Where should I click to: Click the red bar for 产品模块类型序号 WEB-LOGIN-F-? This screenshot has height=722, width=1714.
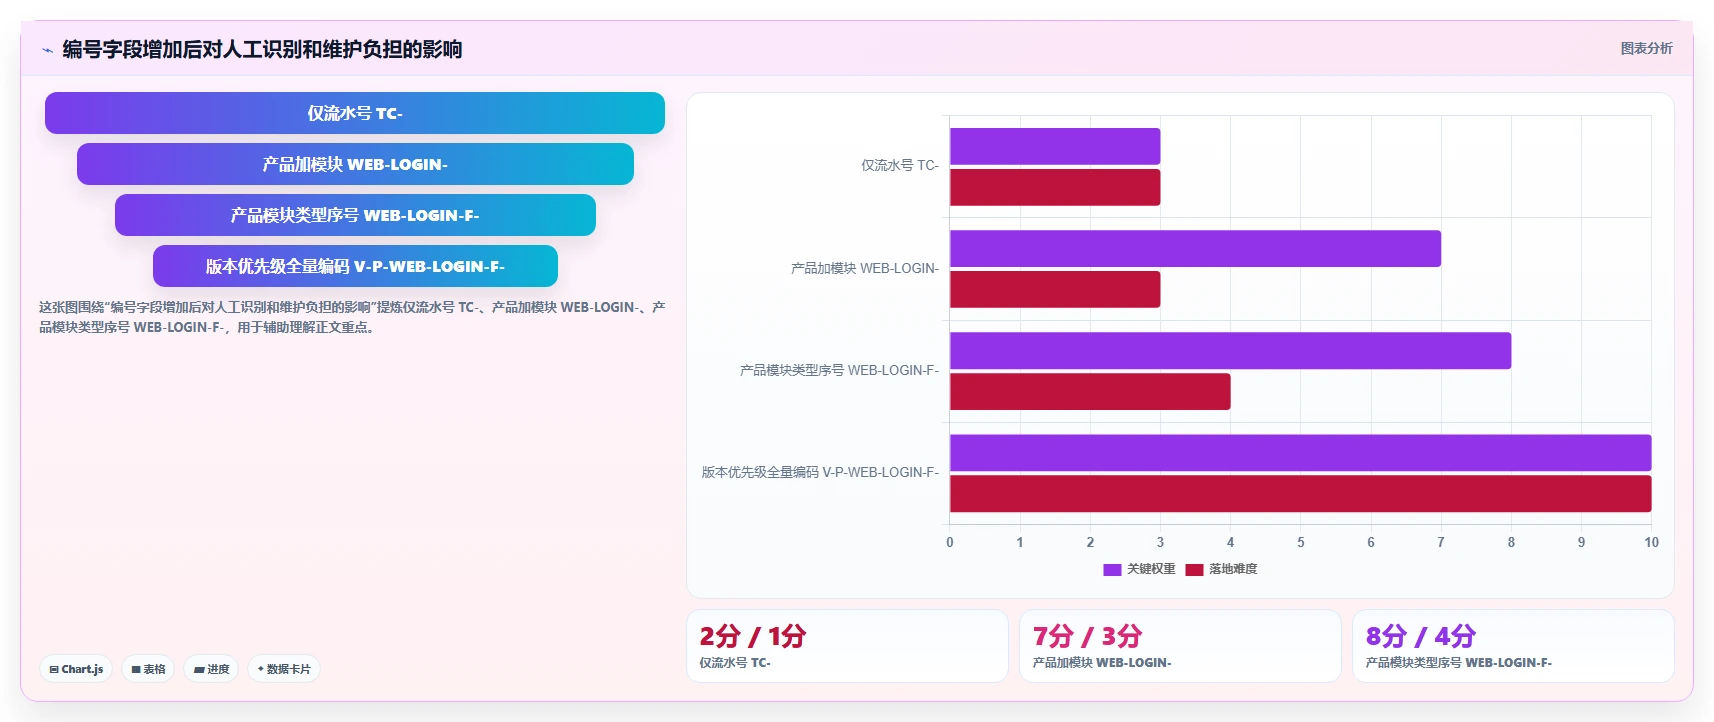(1090, 391)
